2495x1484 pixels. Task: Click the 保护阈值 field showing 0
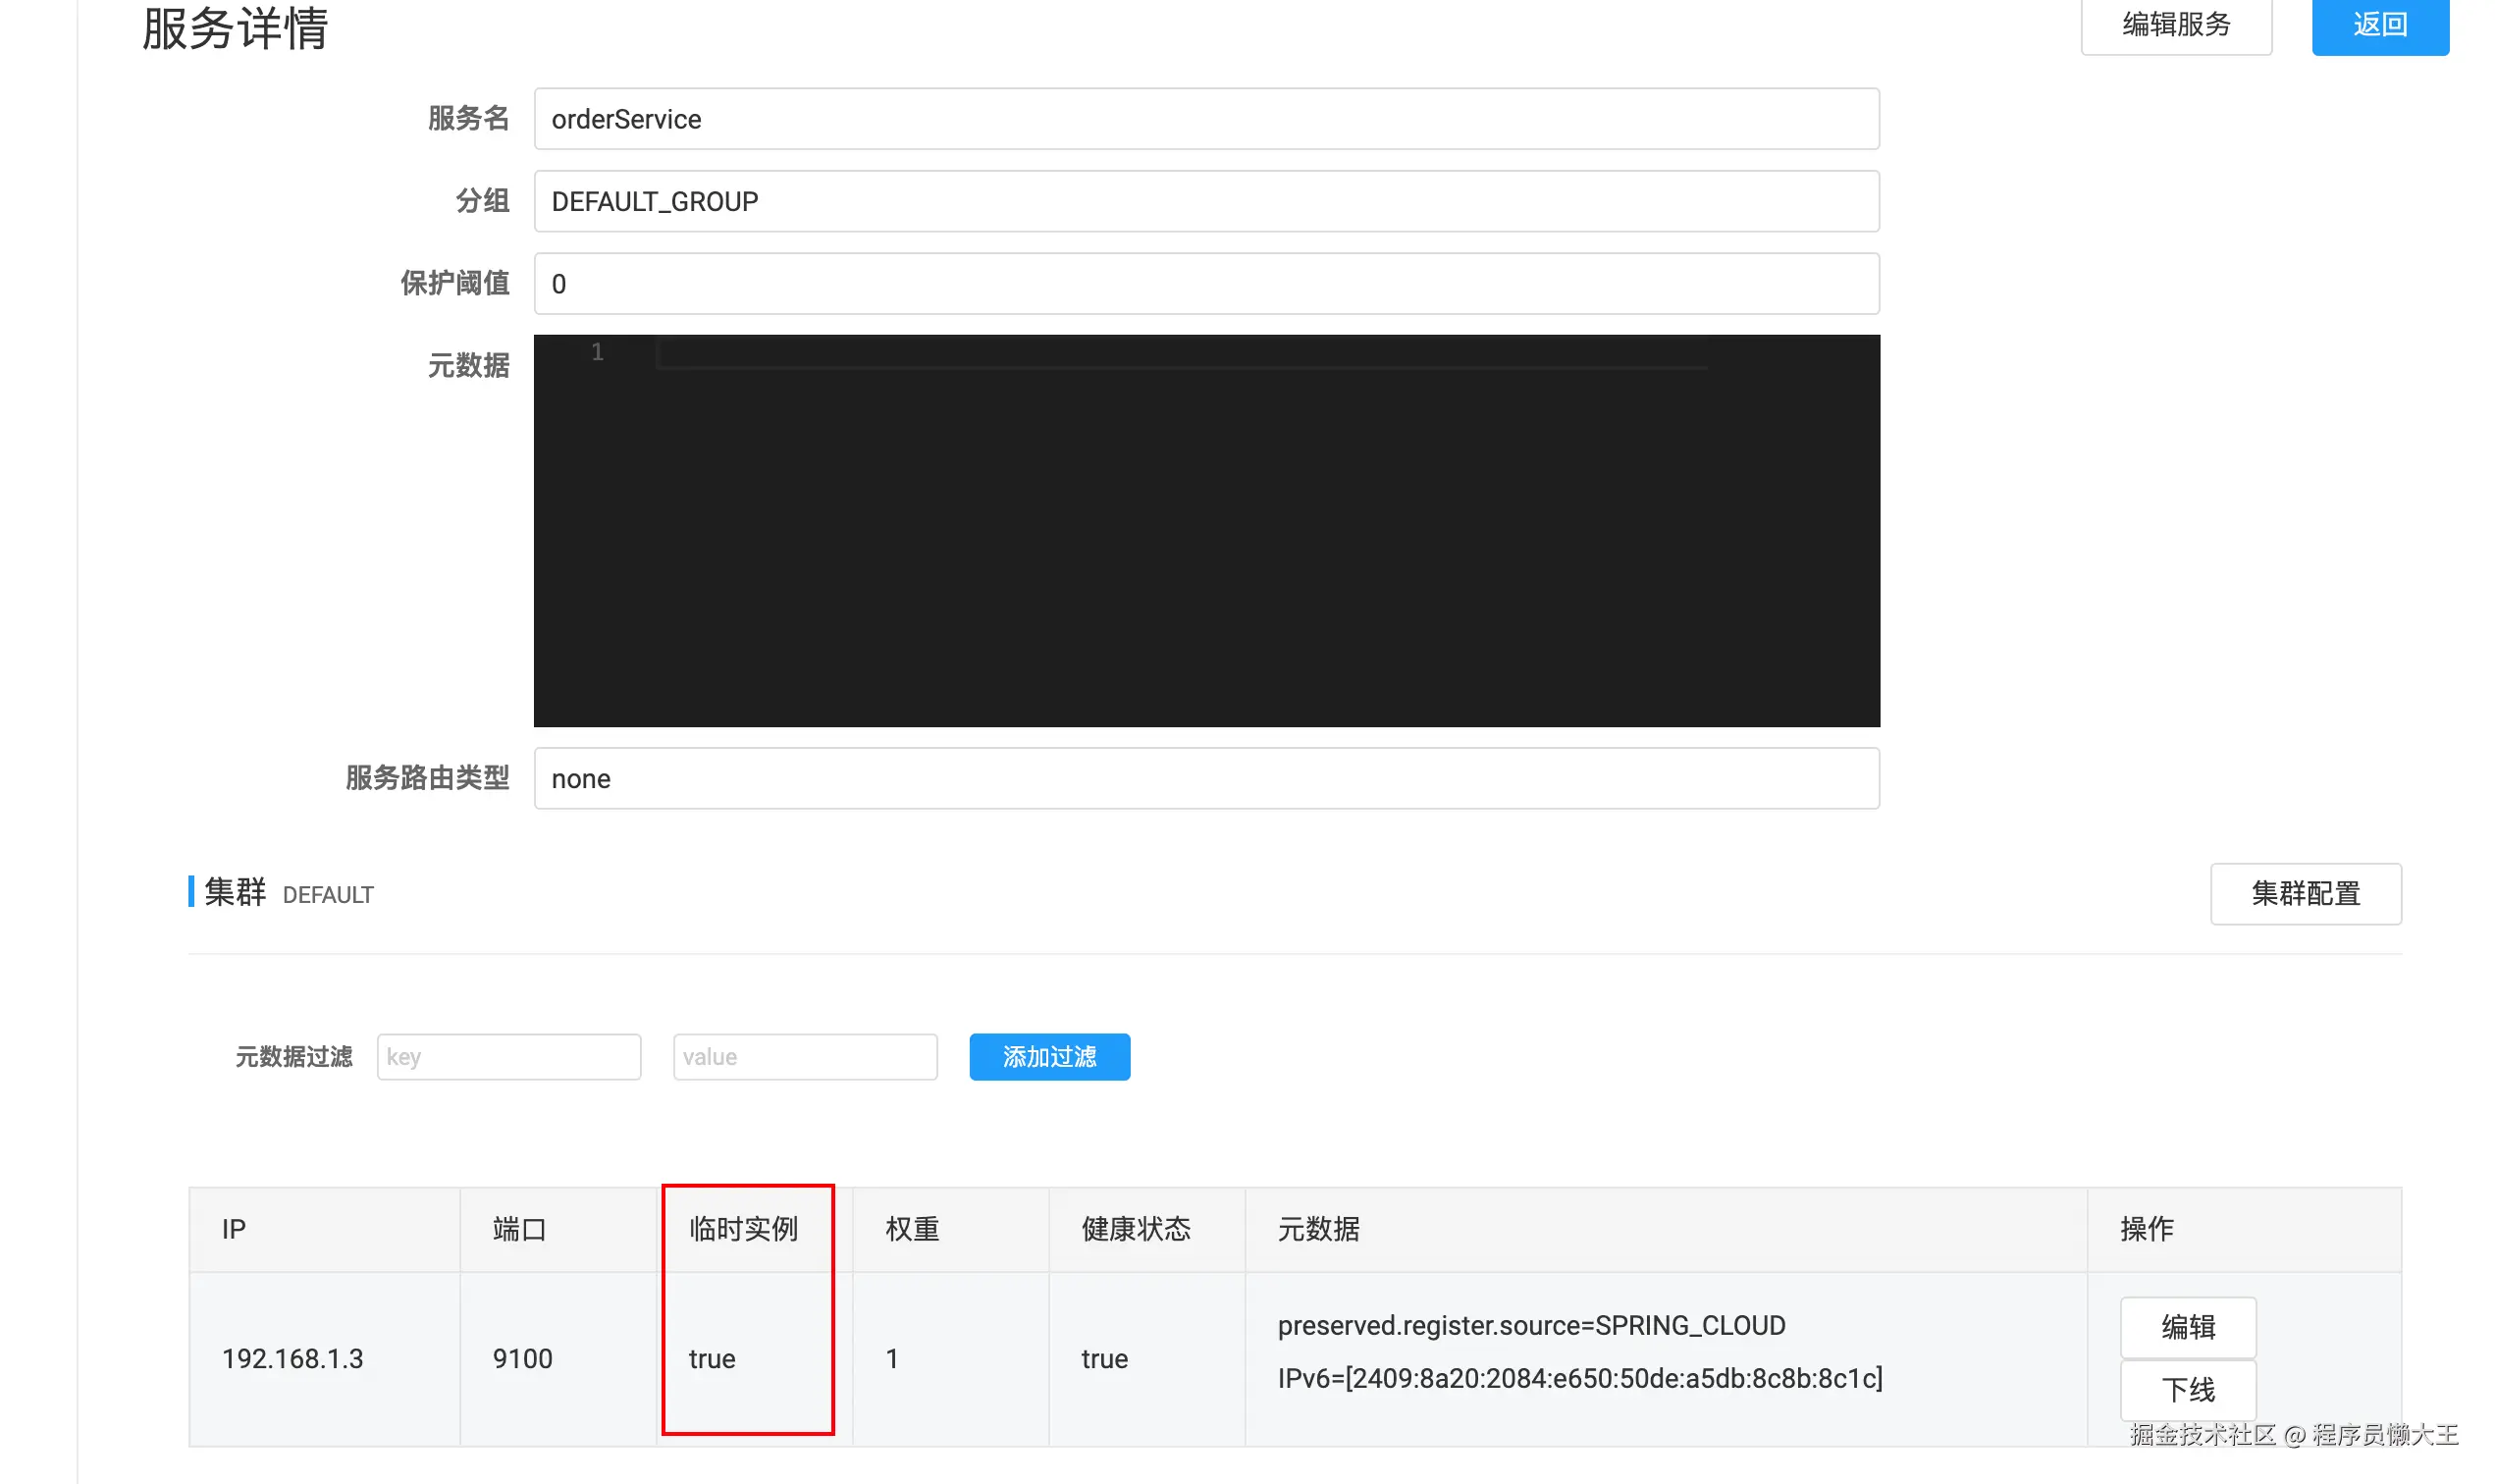coord(1205,283)
